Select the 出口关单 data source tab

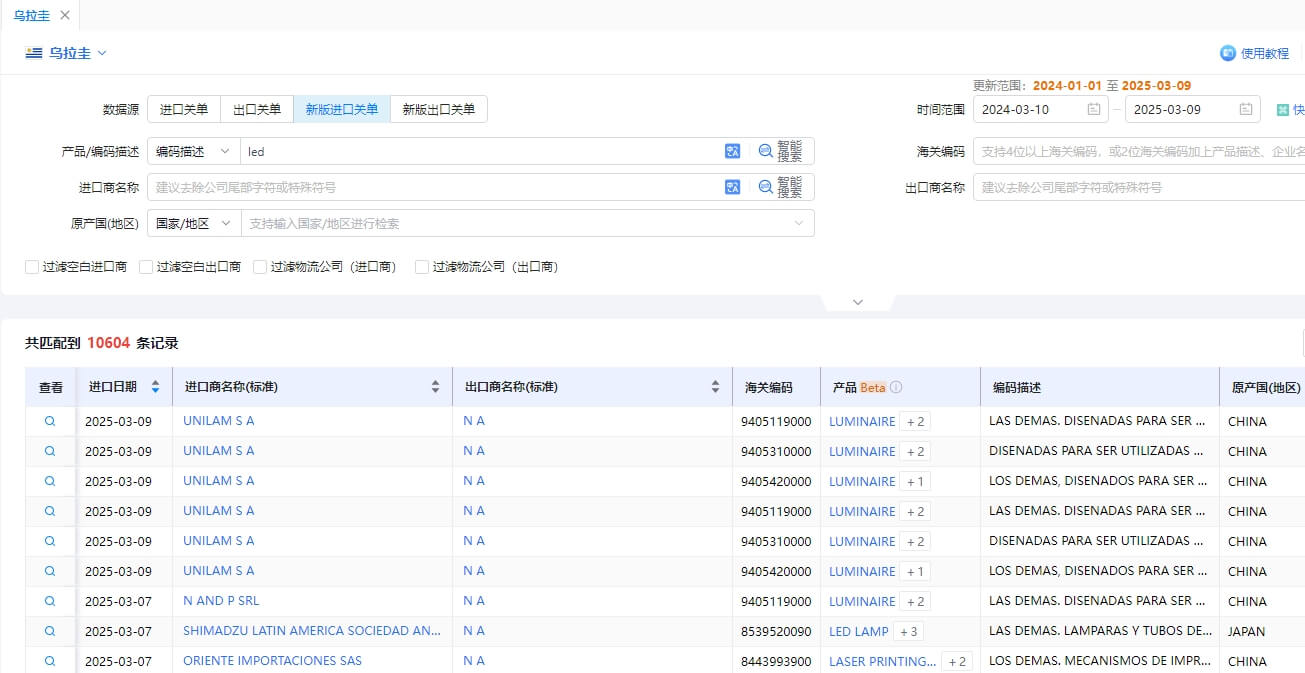click(257, 109)
